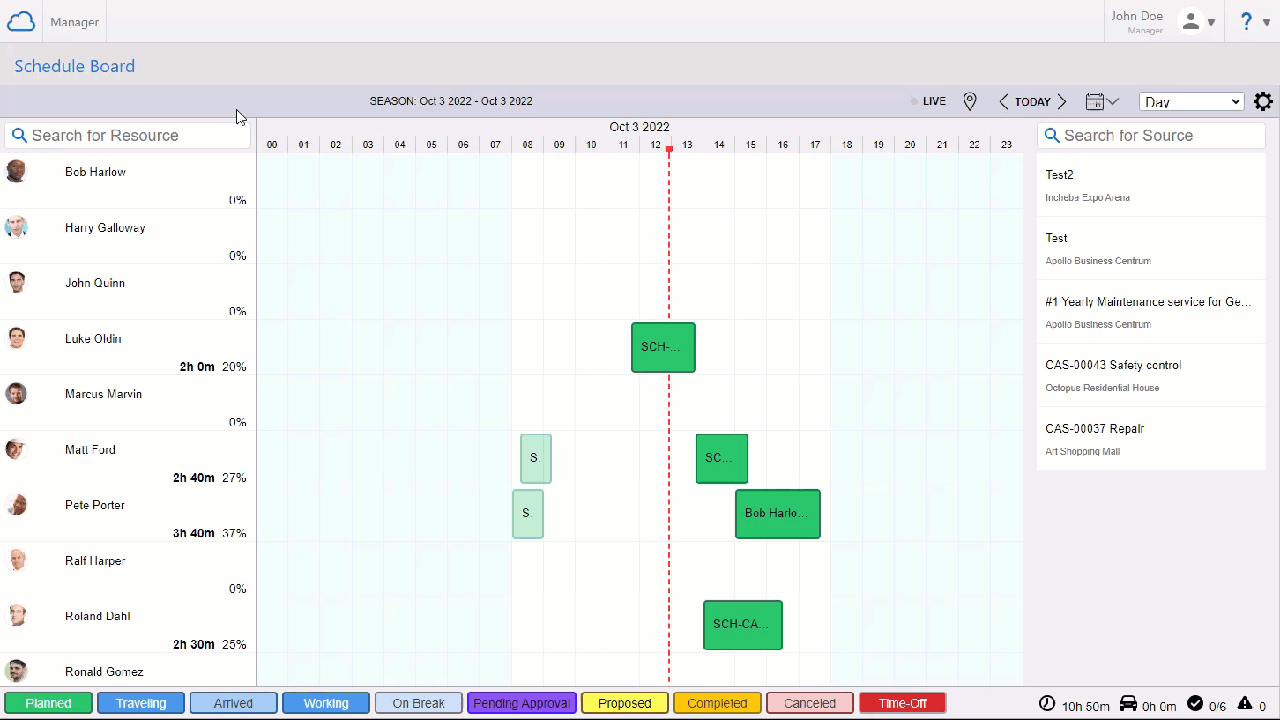Go to previous day with left arrow
The width and height of the screenshot is (1280, 720).
click(1004, 101)
